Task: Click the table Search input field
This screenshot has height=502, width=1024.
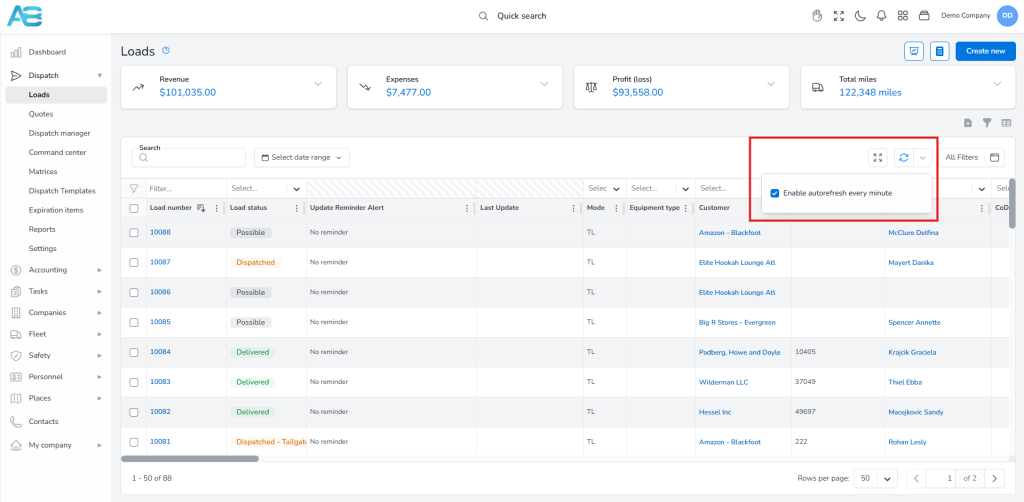Action: click(189, 158)
